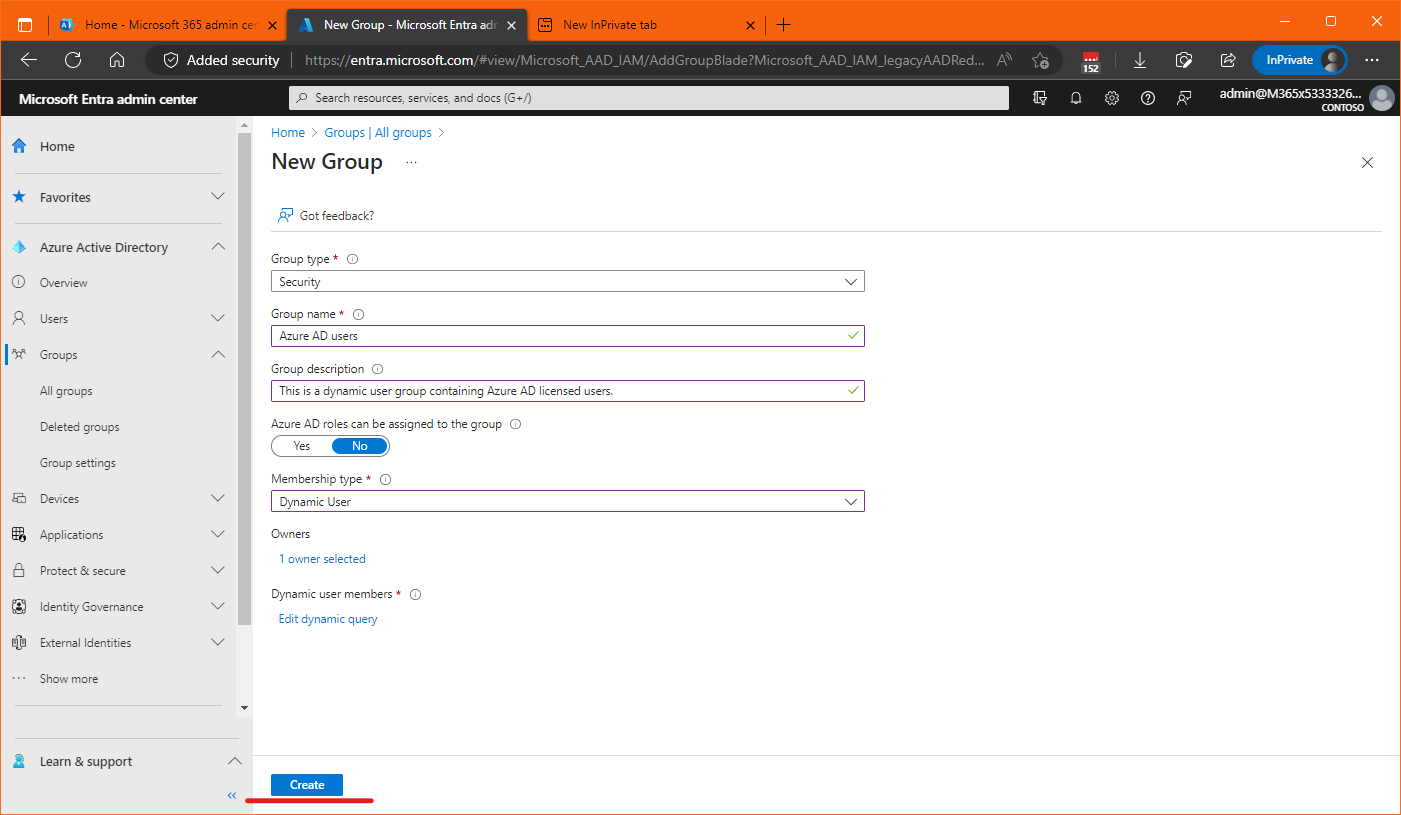Open the notifications bell icon
The width and height of the screenshot is (1401, 815).
pyautogui.click(x=1076, y=98)
